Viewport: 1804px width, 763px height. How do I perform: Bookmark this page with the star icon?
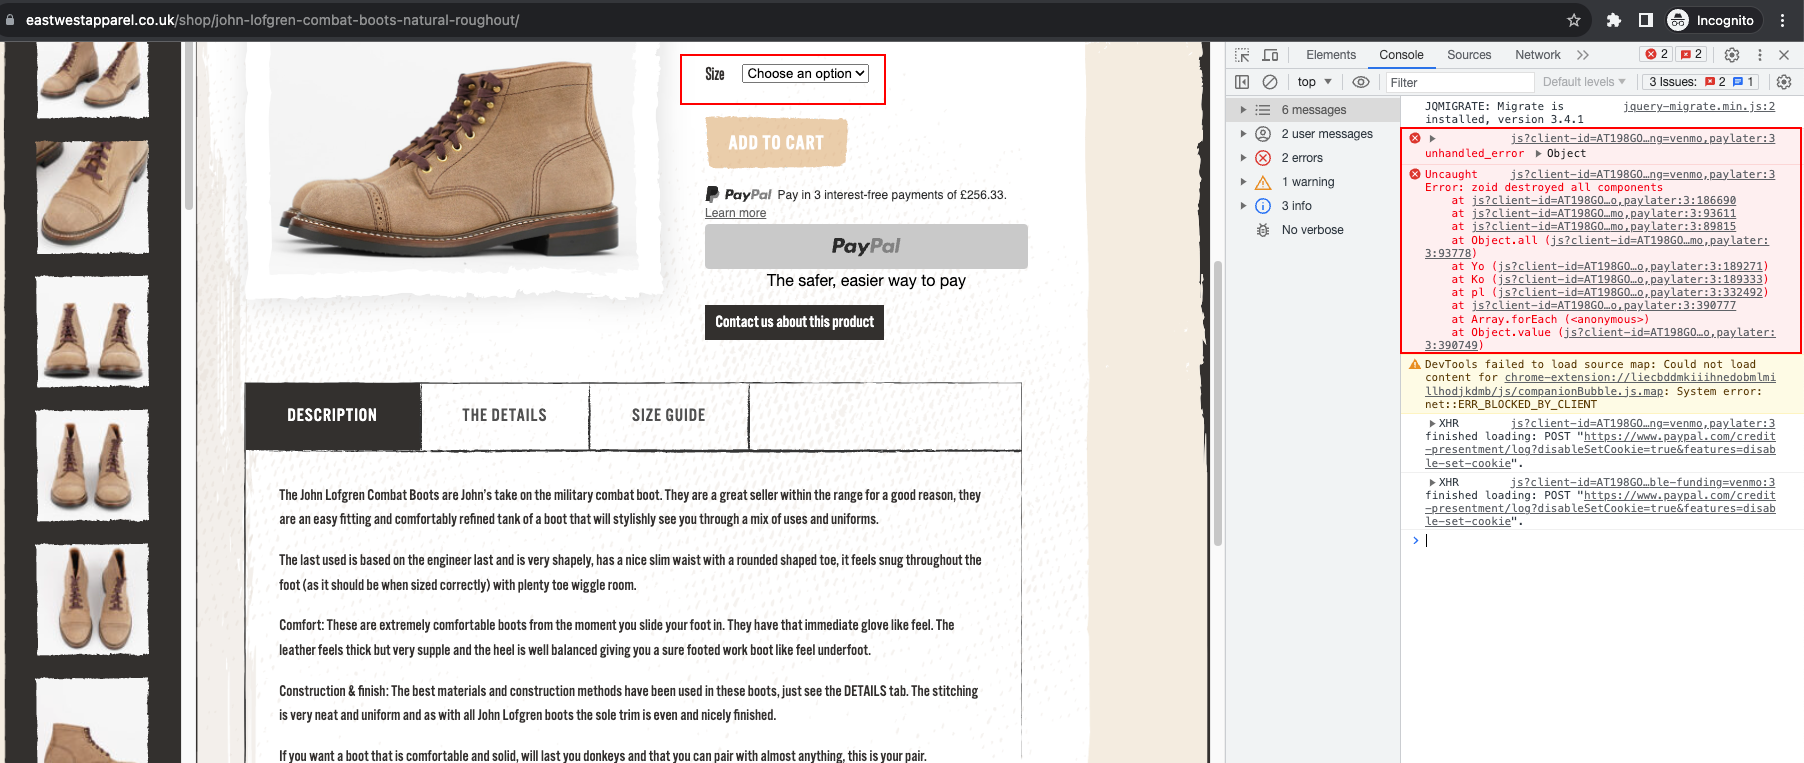pos(1574,20)
